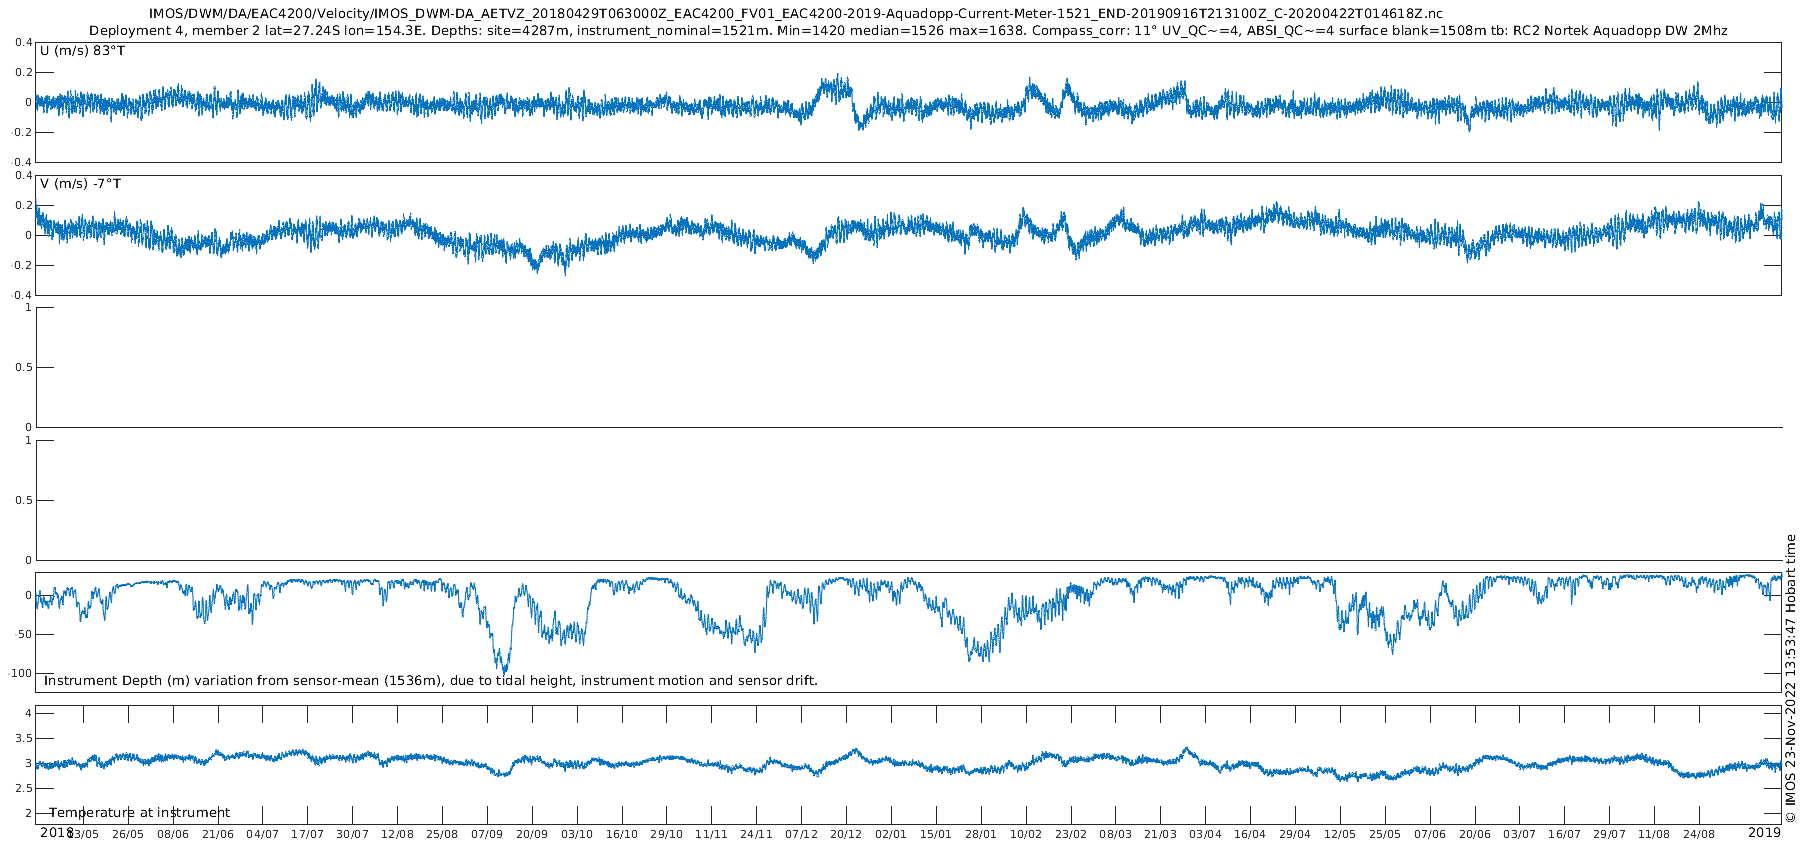This screenshot has height=850, width=1800.
Task: Select the '12/05' date tick label
Action: (1340, 834)
